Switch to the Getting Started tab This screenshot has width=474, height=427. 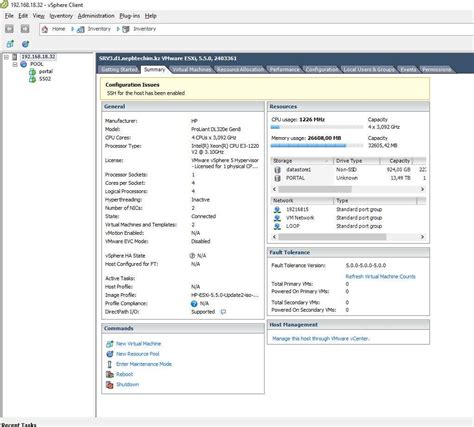point(119,70)
